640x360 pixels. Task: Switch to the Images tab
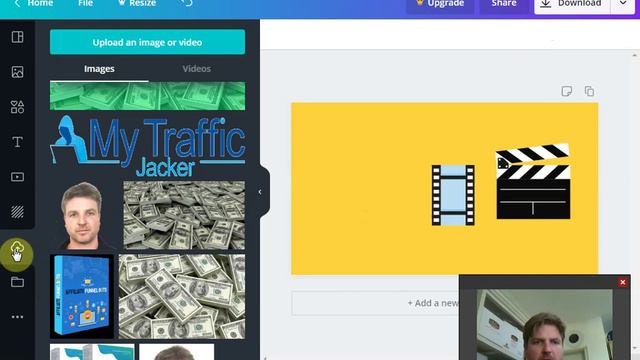99,69
